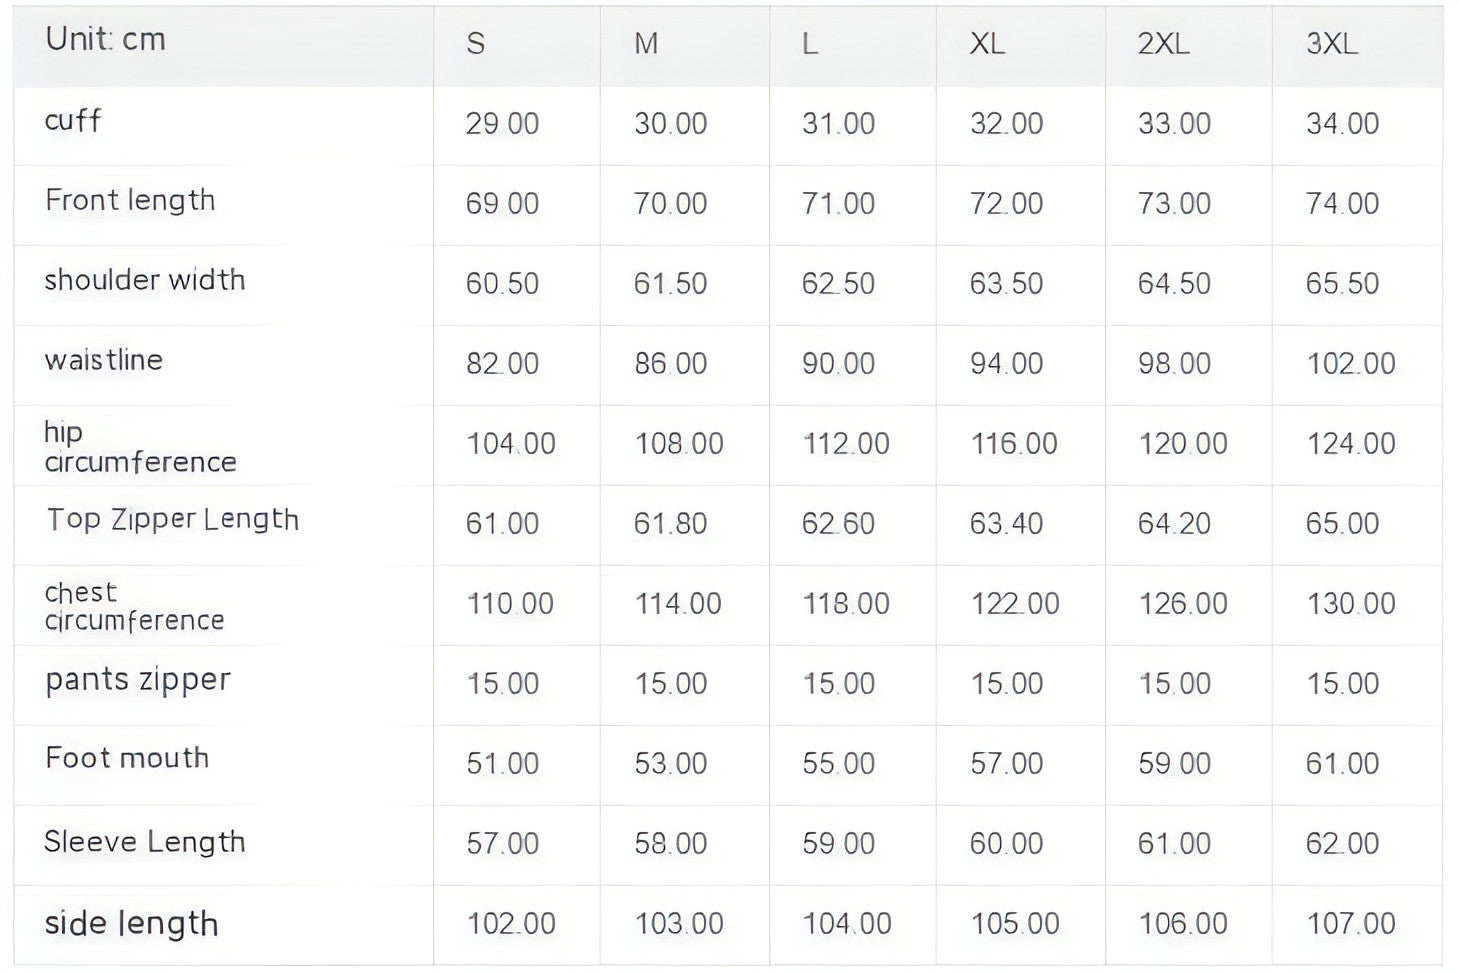This screenshot has width=1458, height=972.
Task: Select the "waistline" row label
Action: click(103, 360)
